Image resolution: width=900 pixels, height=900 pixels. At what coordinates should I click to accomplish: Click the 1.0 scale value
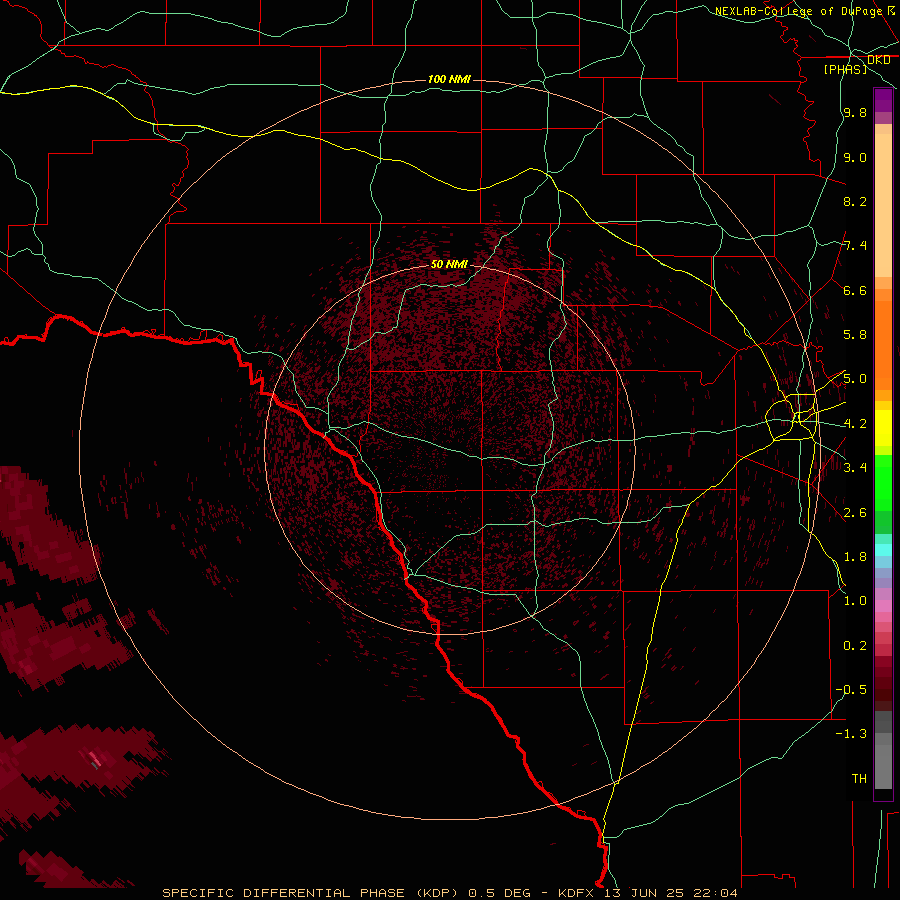[x=855, y=601]
